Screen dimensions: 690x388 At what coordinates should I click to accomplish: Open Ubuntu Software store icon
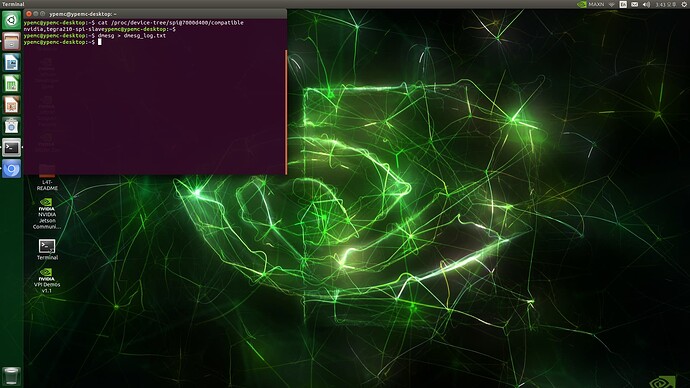click(11, 126)
